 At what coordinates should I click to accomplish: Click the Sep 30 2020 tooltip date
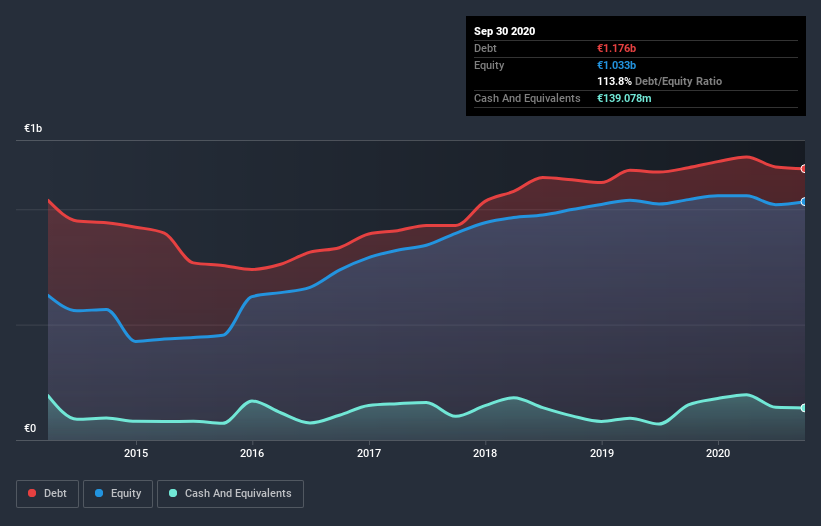pos(504,31)
